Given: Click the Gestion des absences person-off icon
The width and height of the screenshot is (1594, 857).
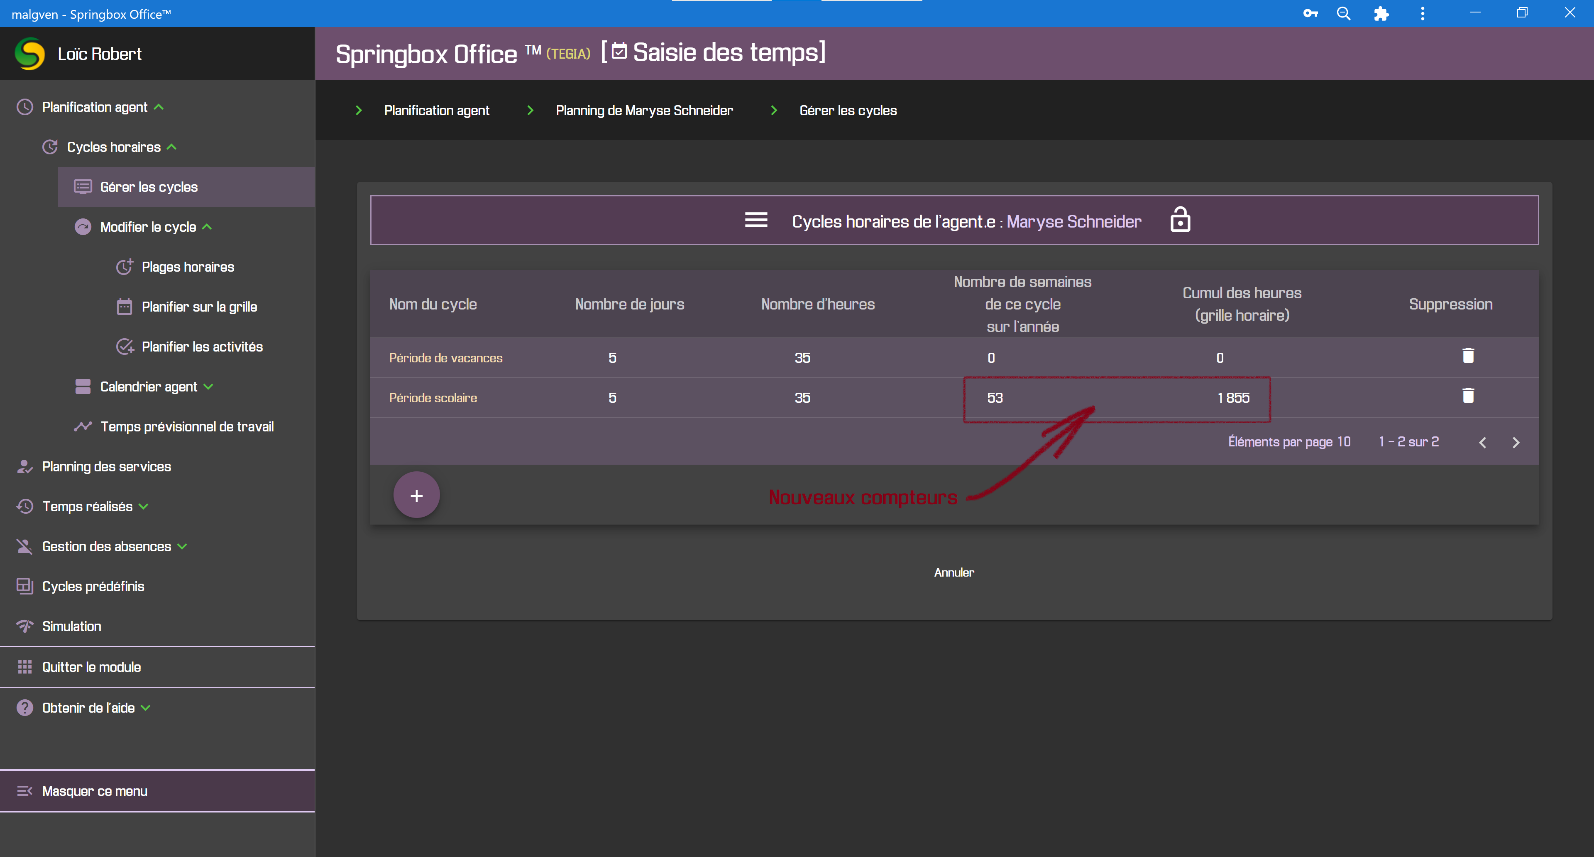Looking at the screenshot, I should click(x=25, y=547).
